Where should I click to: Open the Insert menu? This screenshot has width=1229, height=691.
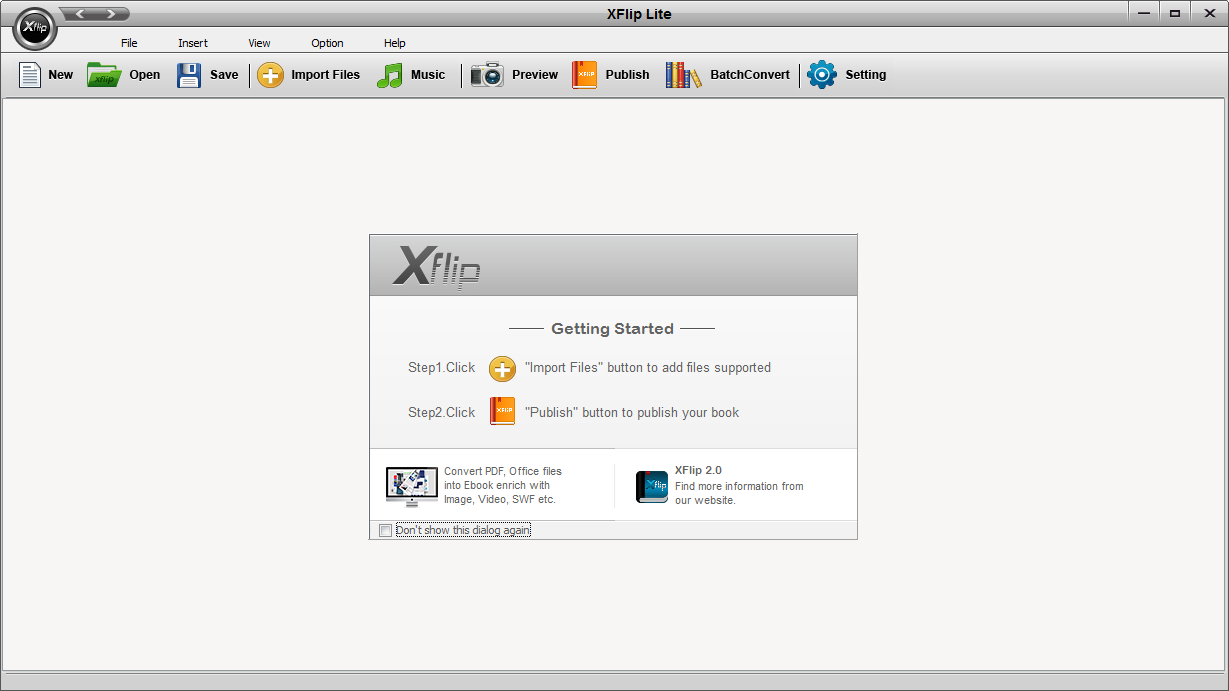click(193, 43)
